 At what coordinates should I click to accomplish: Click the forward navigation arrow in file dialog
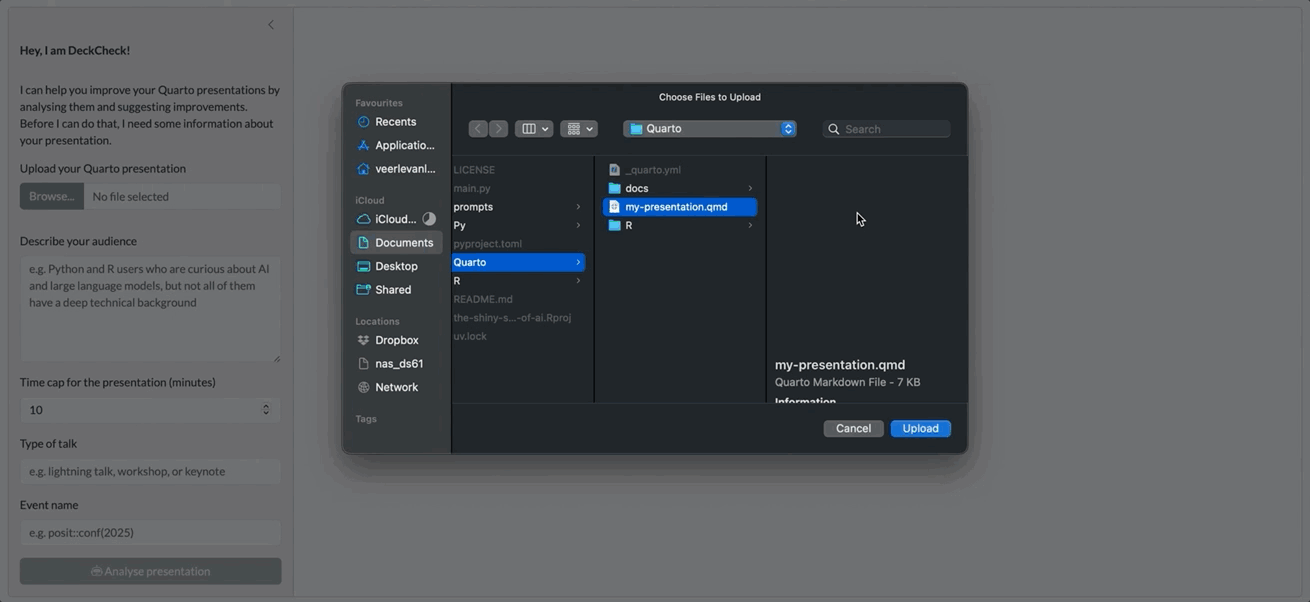[x=498, y=129]
